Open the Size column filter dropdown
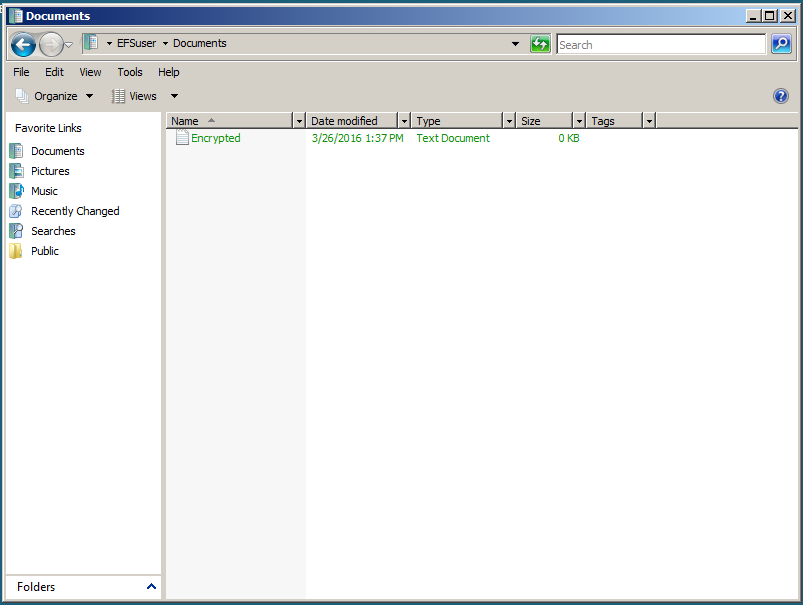 tap(579, 121)
